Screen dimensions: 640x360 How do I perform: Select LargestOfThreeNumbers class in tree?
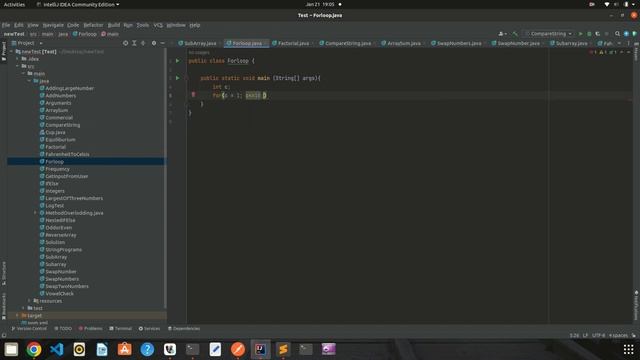tap(74, 198)
